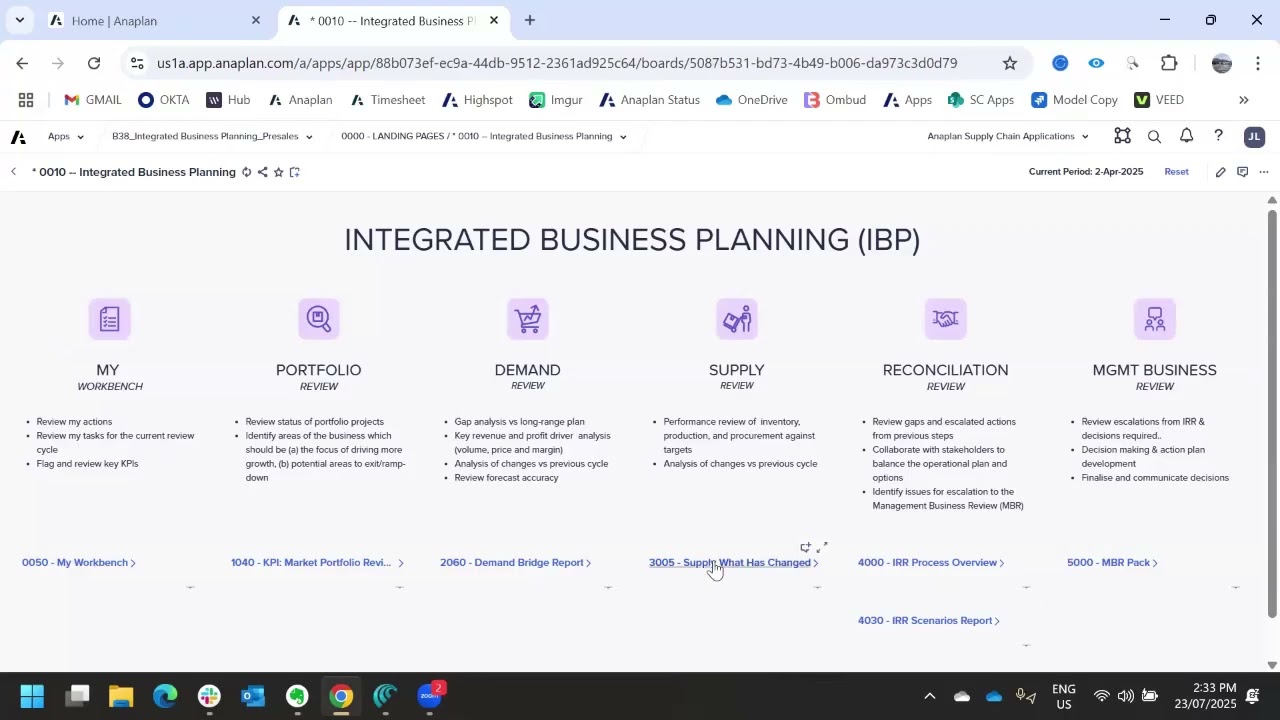Close the Integrated Business Planning browser tab

[x=494, y=20]
